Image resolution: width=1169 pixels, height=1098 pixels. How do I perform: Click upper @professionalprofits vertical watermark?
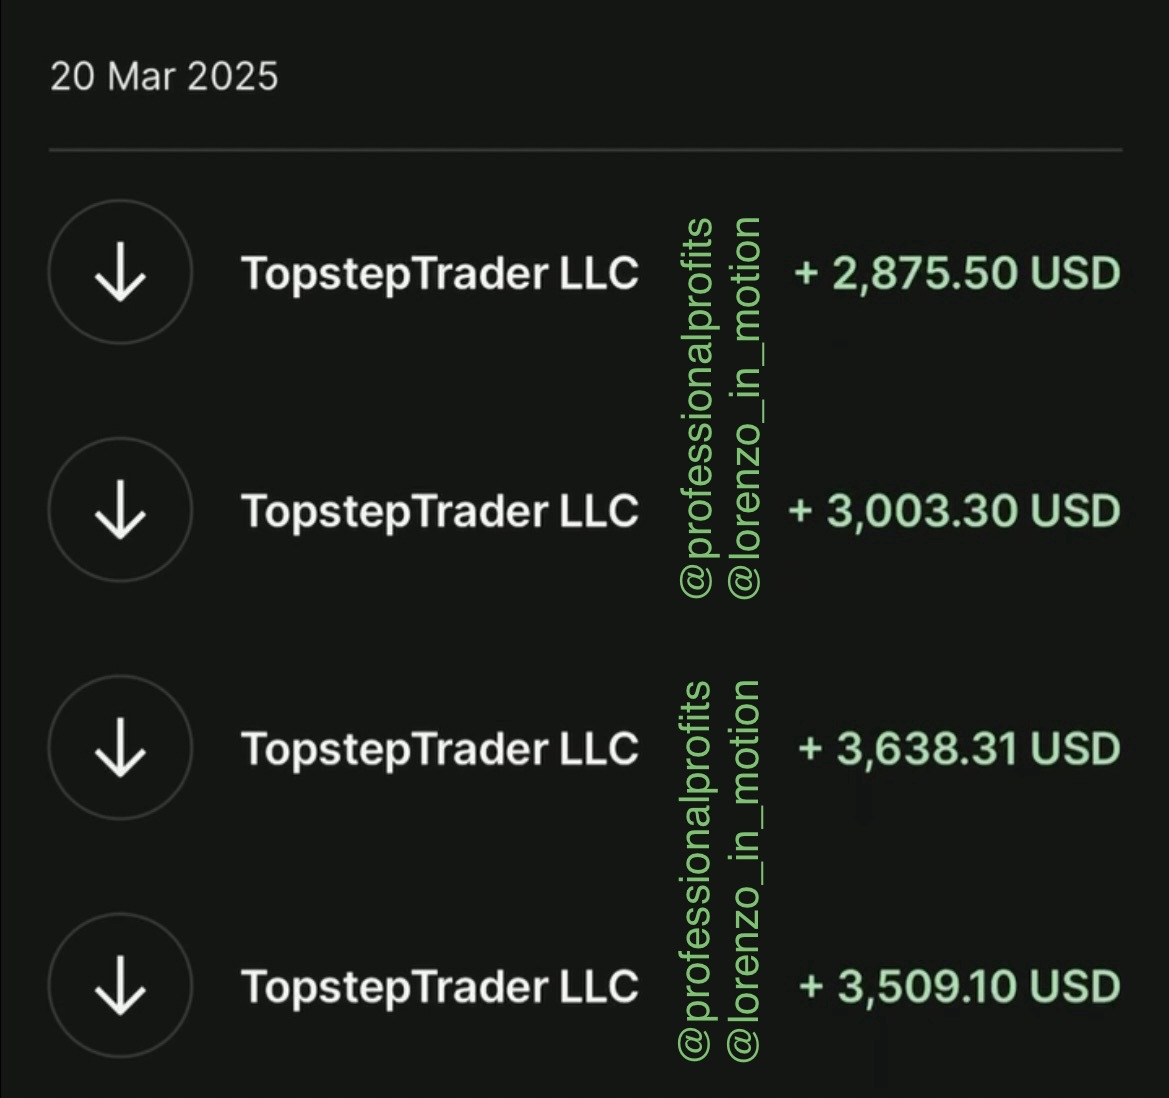pos(697,408)
